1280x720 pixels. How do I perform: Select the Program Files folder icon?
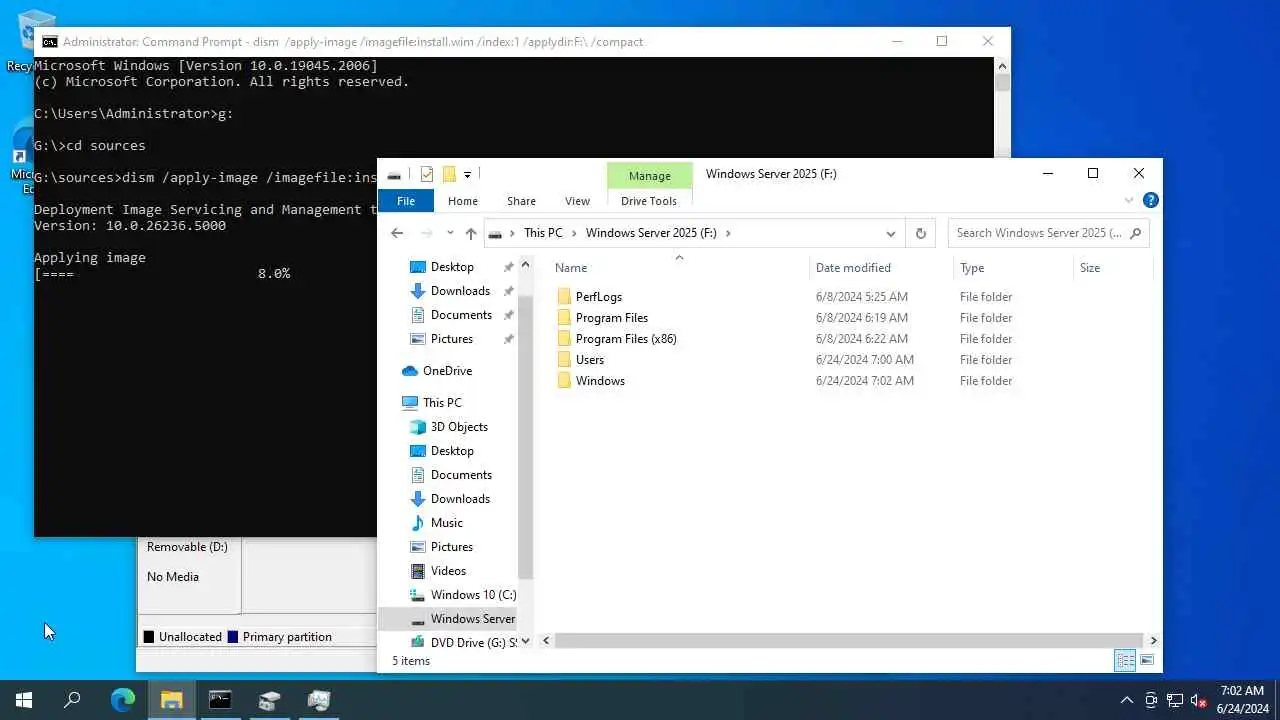tap(564, 318)
